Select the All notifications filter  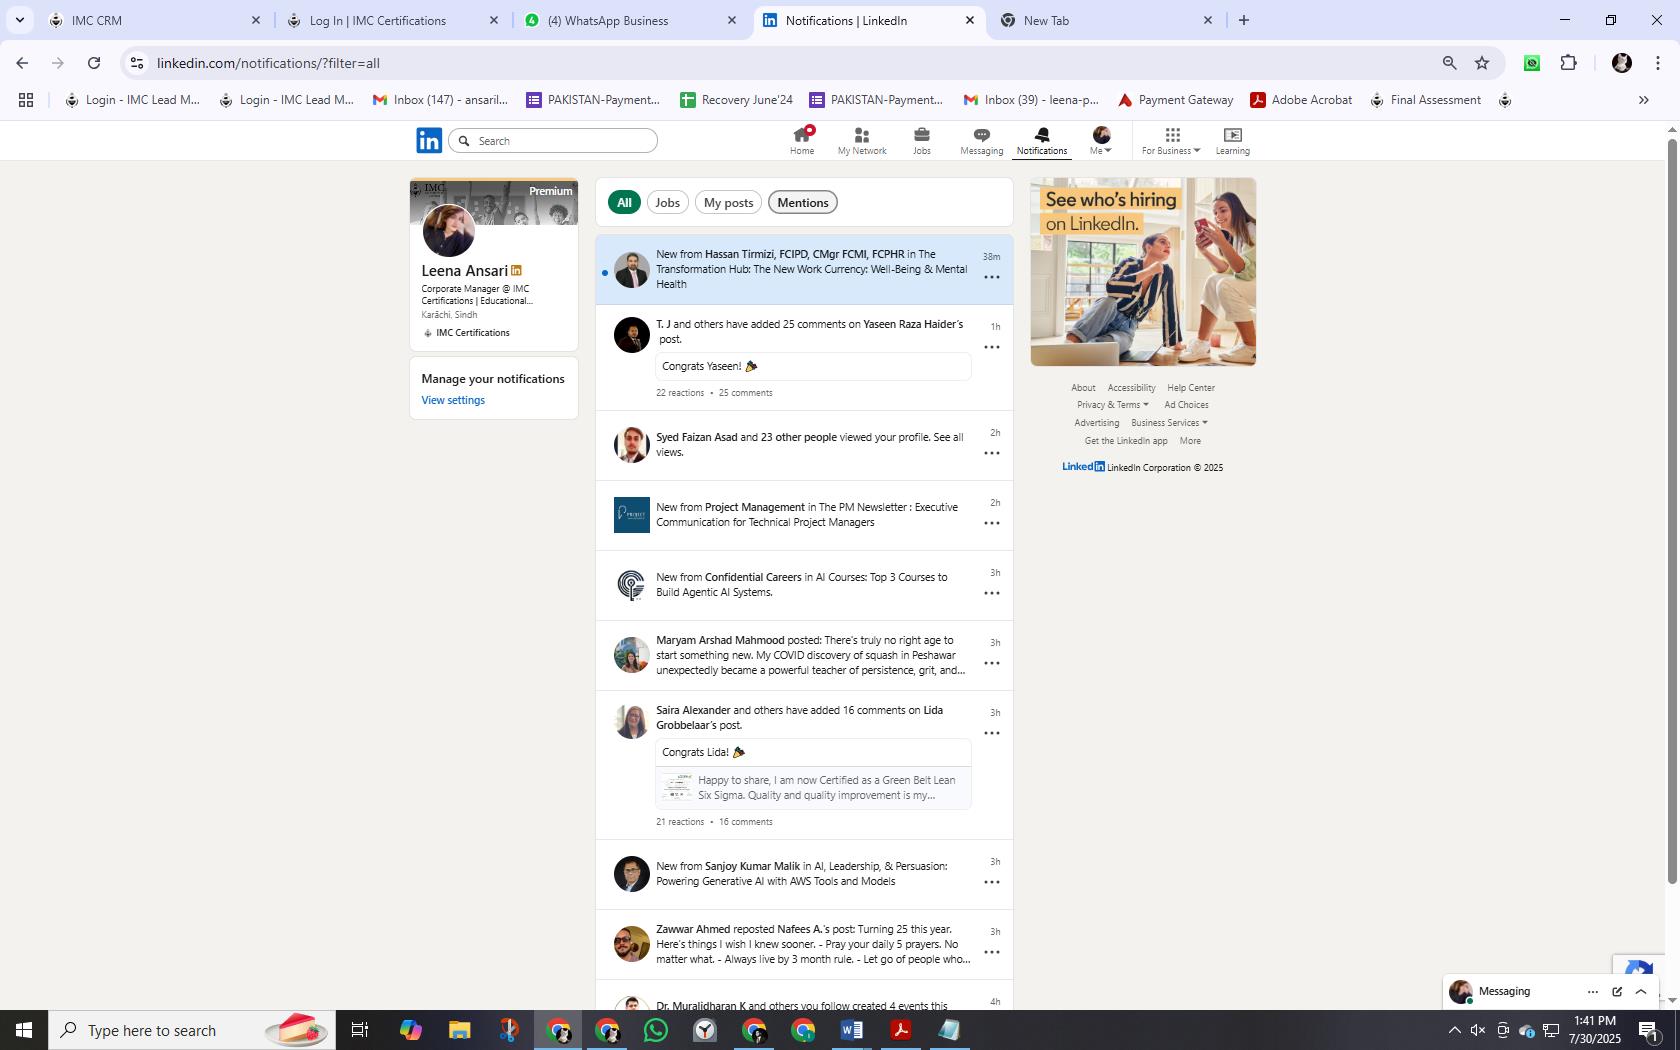coord(624,202)
